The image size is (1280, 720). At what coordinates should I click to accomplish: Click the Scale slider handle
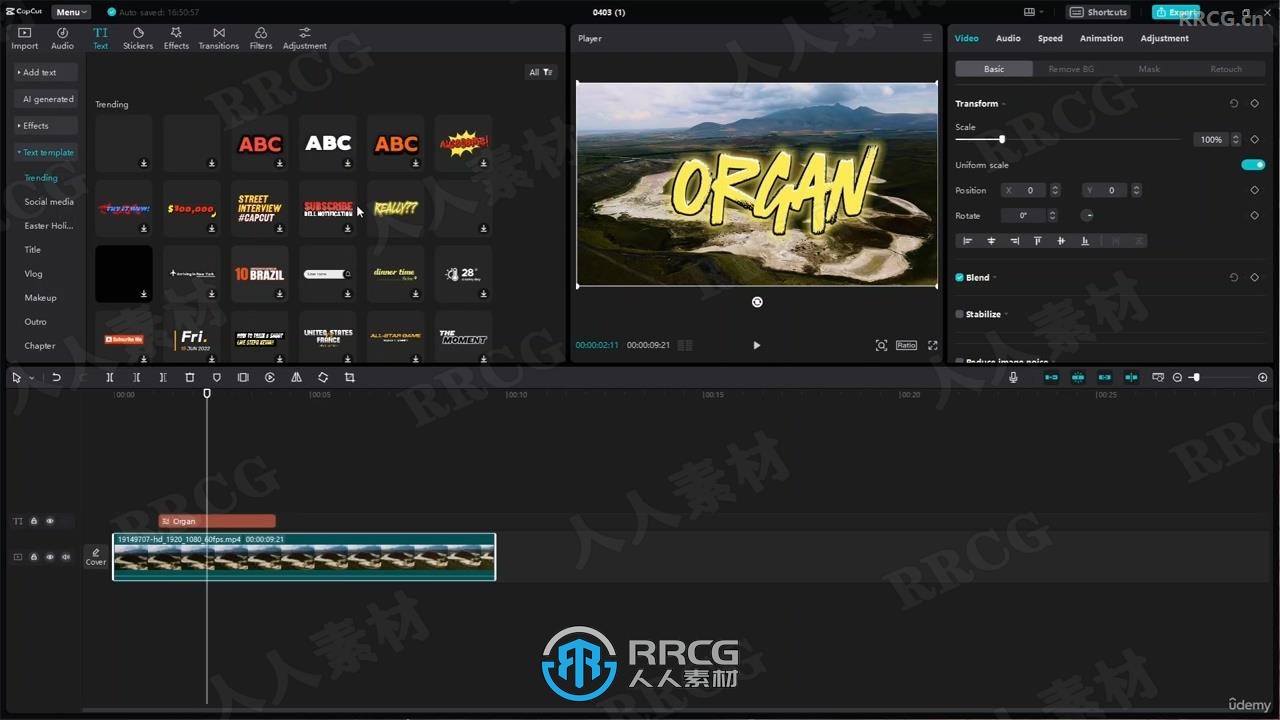pos(1001,139)
